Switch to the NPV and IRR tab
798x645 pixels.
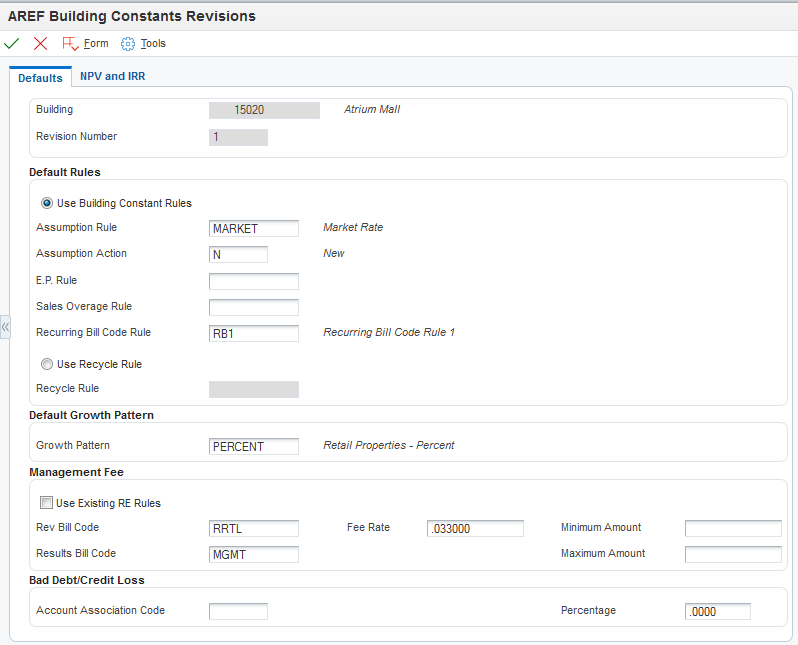112,76
